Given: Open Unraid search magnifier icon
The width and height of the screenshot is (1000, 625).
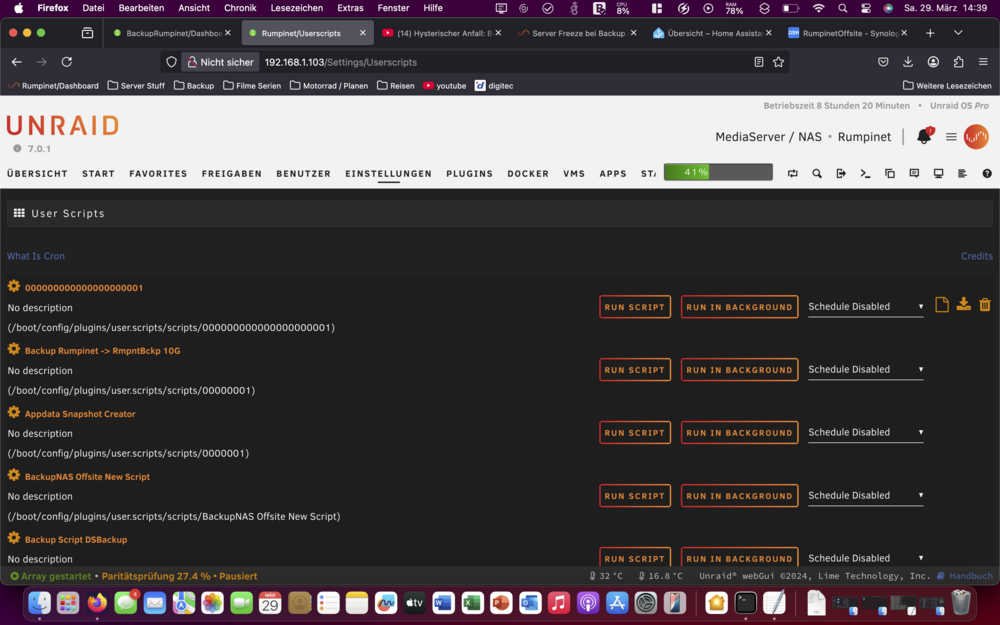Looking at the screenshot, I should (816, 173).
